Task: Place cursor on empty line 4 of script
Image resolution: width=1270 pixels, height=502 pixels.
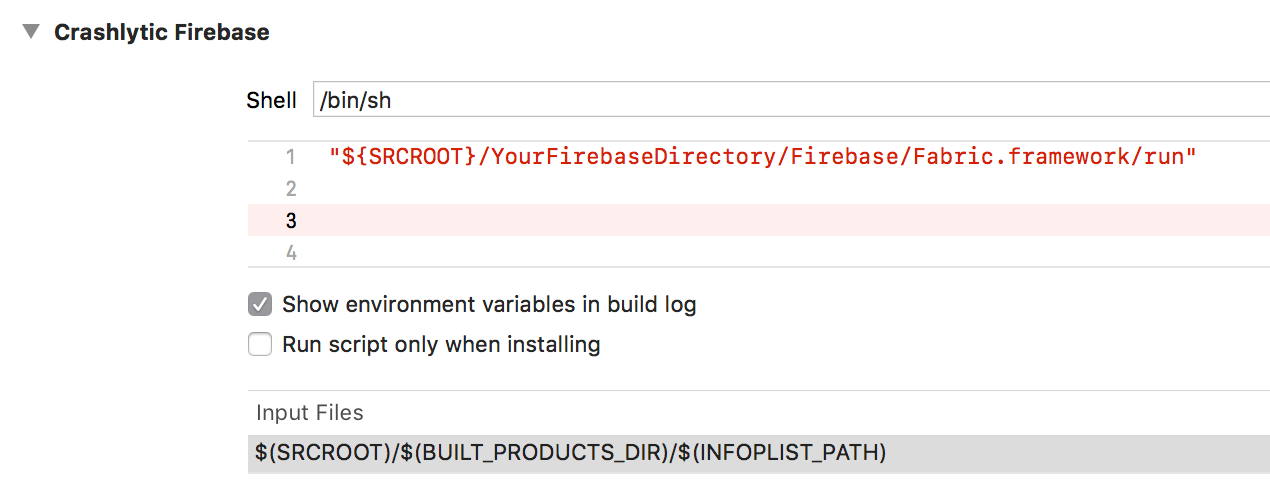Action: pos(790,252)
